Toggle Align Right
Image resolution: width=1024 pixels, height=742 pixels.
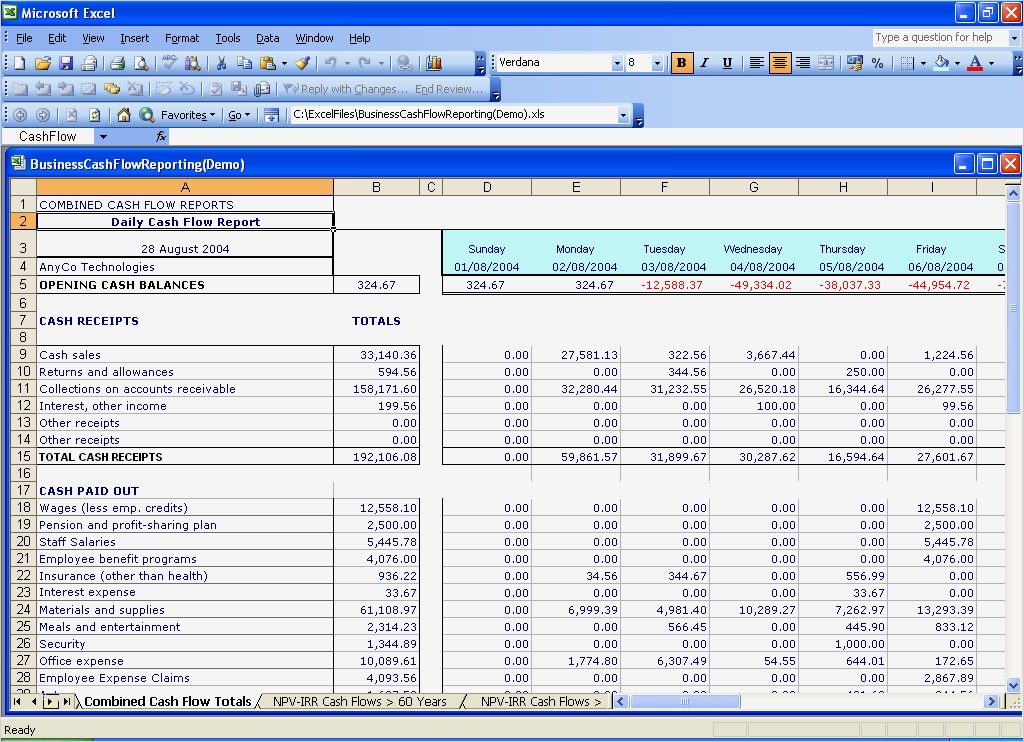coord(803,63)
